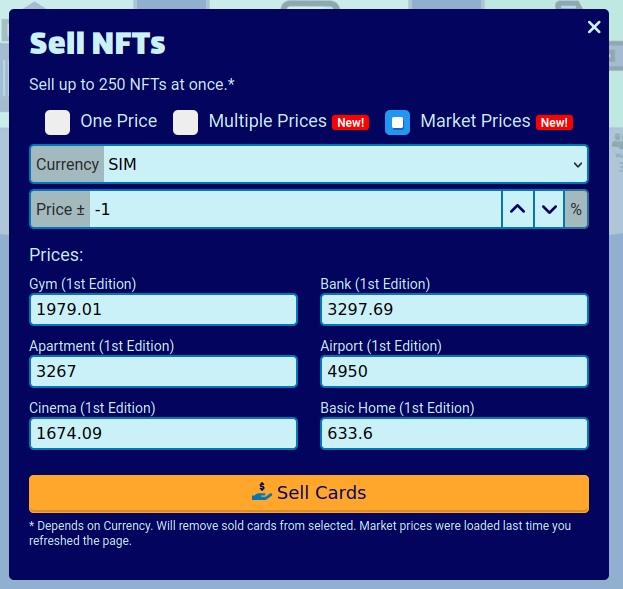Edit the Basic Home (1st Edition) price
The width and height of the screenshot is (623, 589).
[x=454, y=433]
